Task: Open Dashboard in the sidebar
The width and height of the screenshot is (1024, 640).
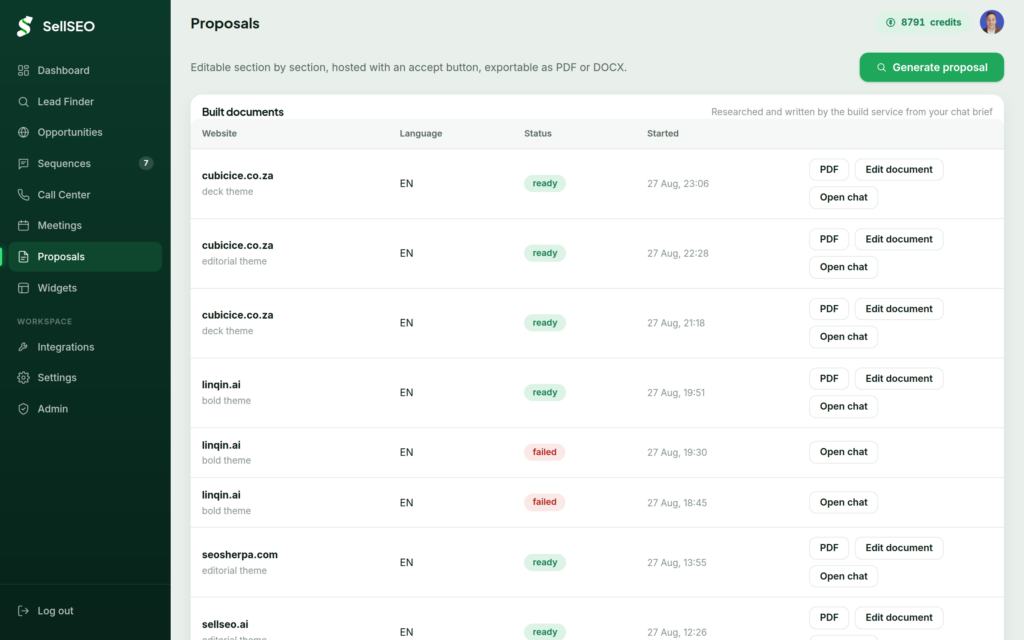Action: click(x=85, y=71)
